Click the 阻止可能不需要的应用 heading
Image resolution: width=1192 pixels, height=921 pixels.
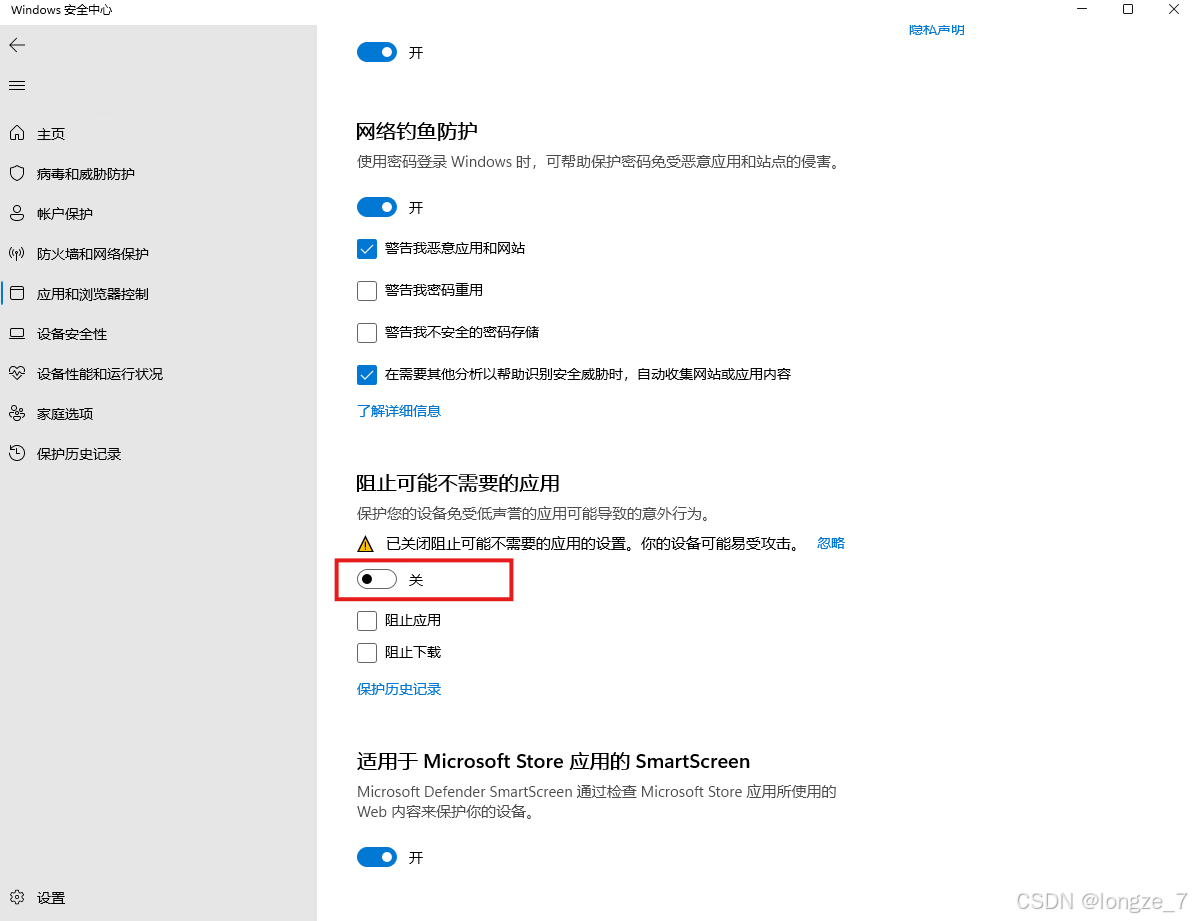coord(458,483)
